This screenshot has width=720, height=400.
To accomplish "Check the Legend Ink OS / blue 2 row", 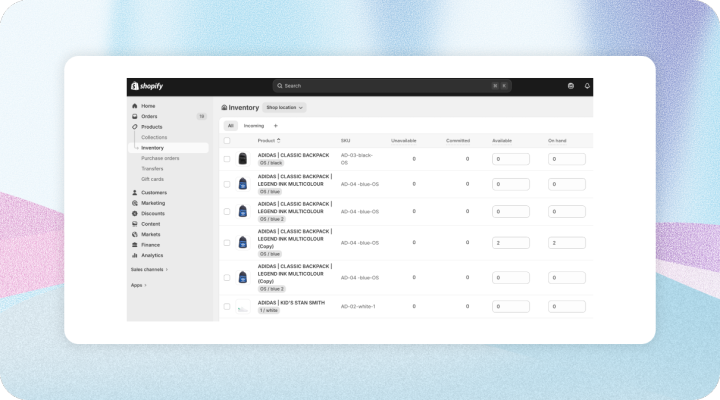I will coord(227,212).
